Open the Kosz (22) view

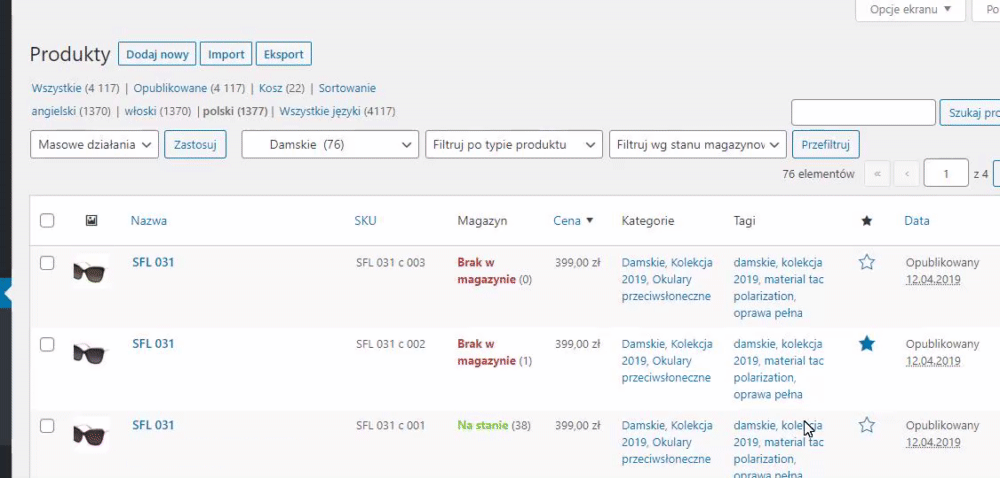[281, 88]
